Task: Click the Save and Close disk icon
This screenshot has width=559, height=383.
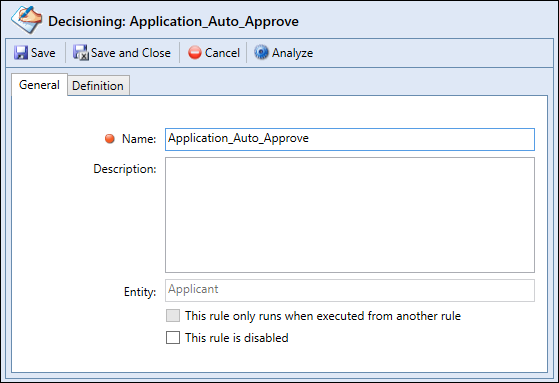Action: [81, 52]
